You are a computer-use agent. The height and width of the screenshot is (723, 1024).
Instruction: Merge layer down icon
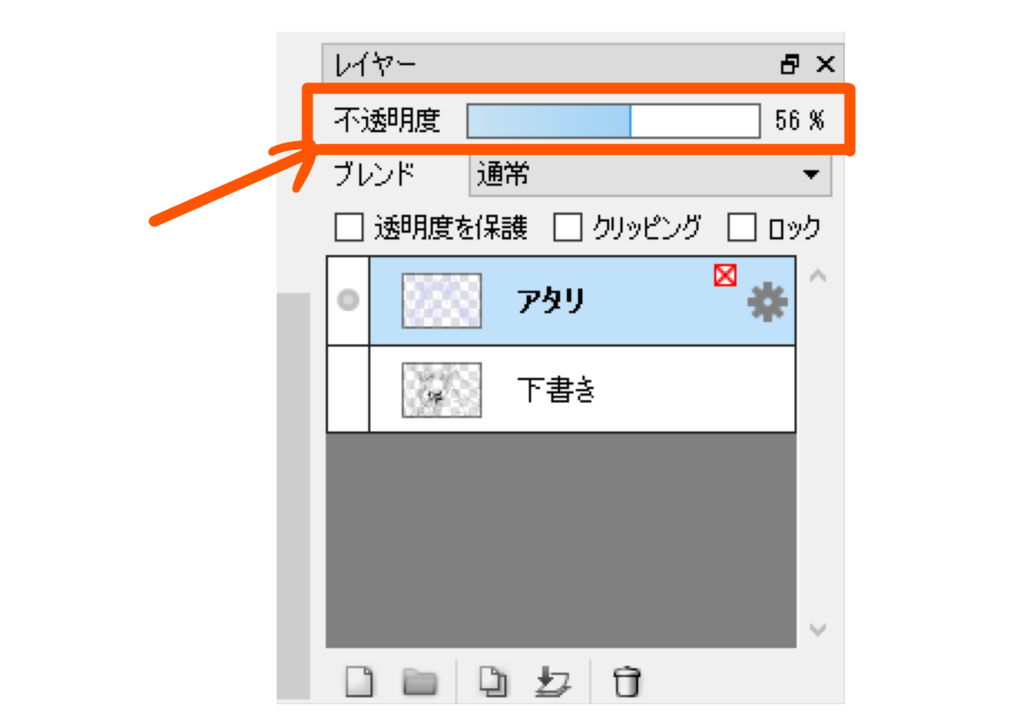552,682
